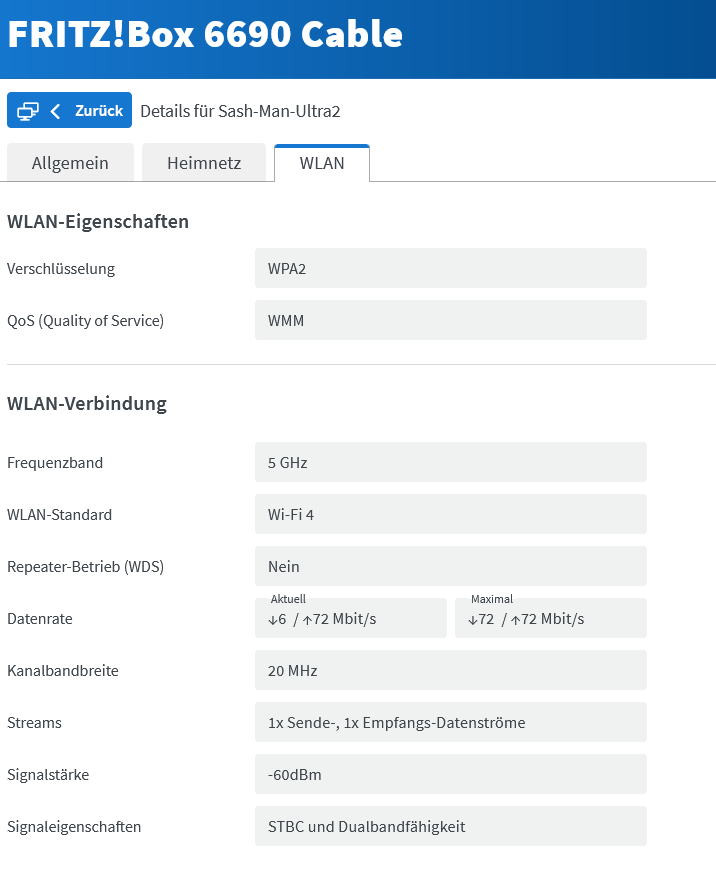Click the Kanalbandbreite label
This screenshot has width=716, height=873.
63,671
